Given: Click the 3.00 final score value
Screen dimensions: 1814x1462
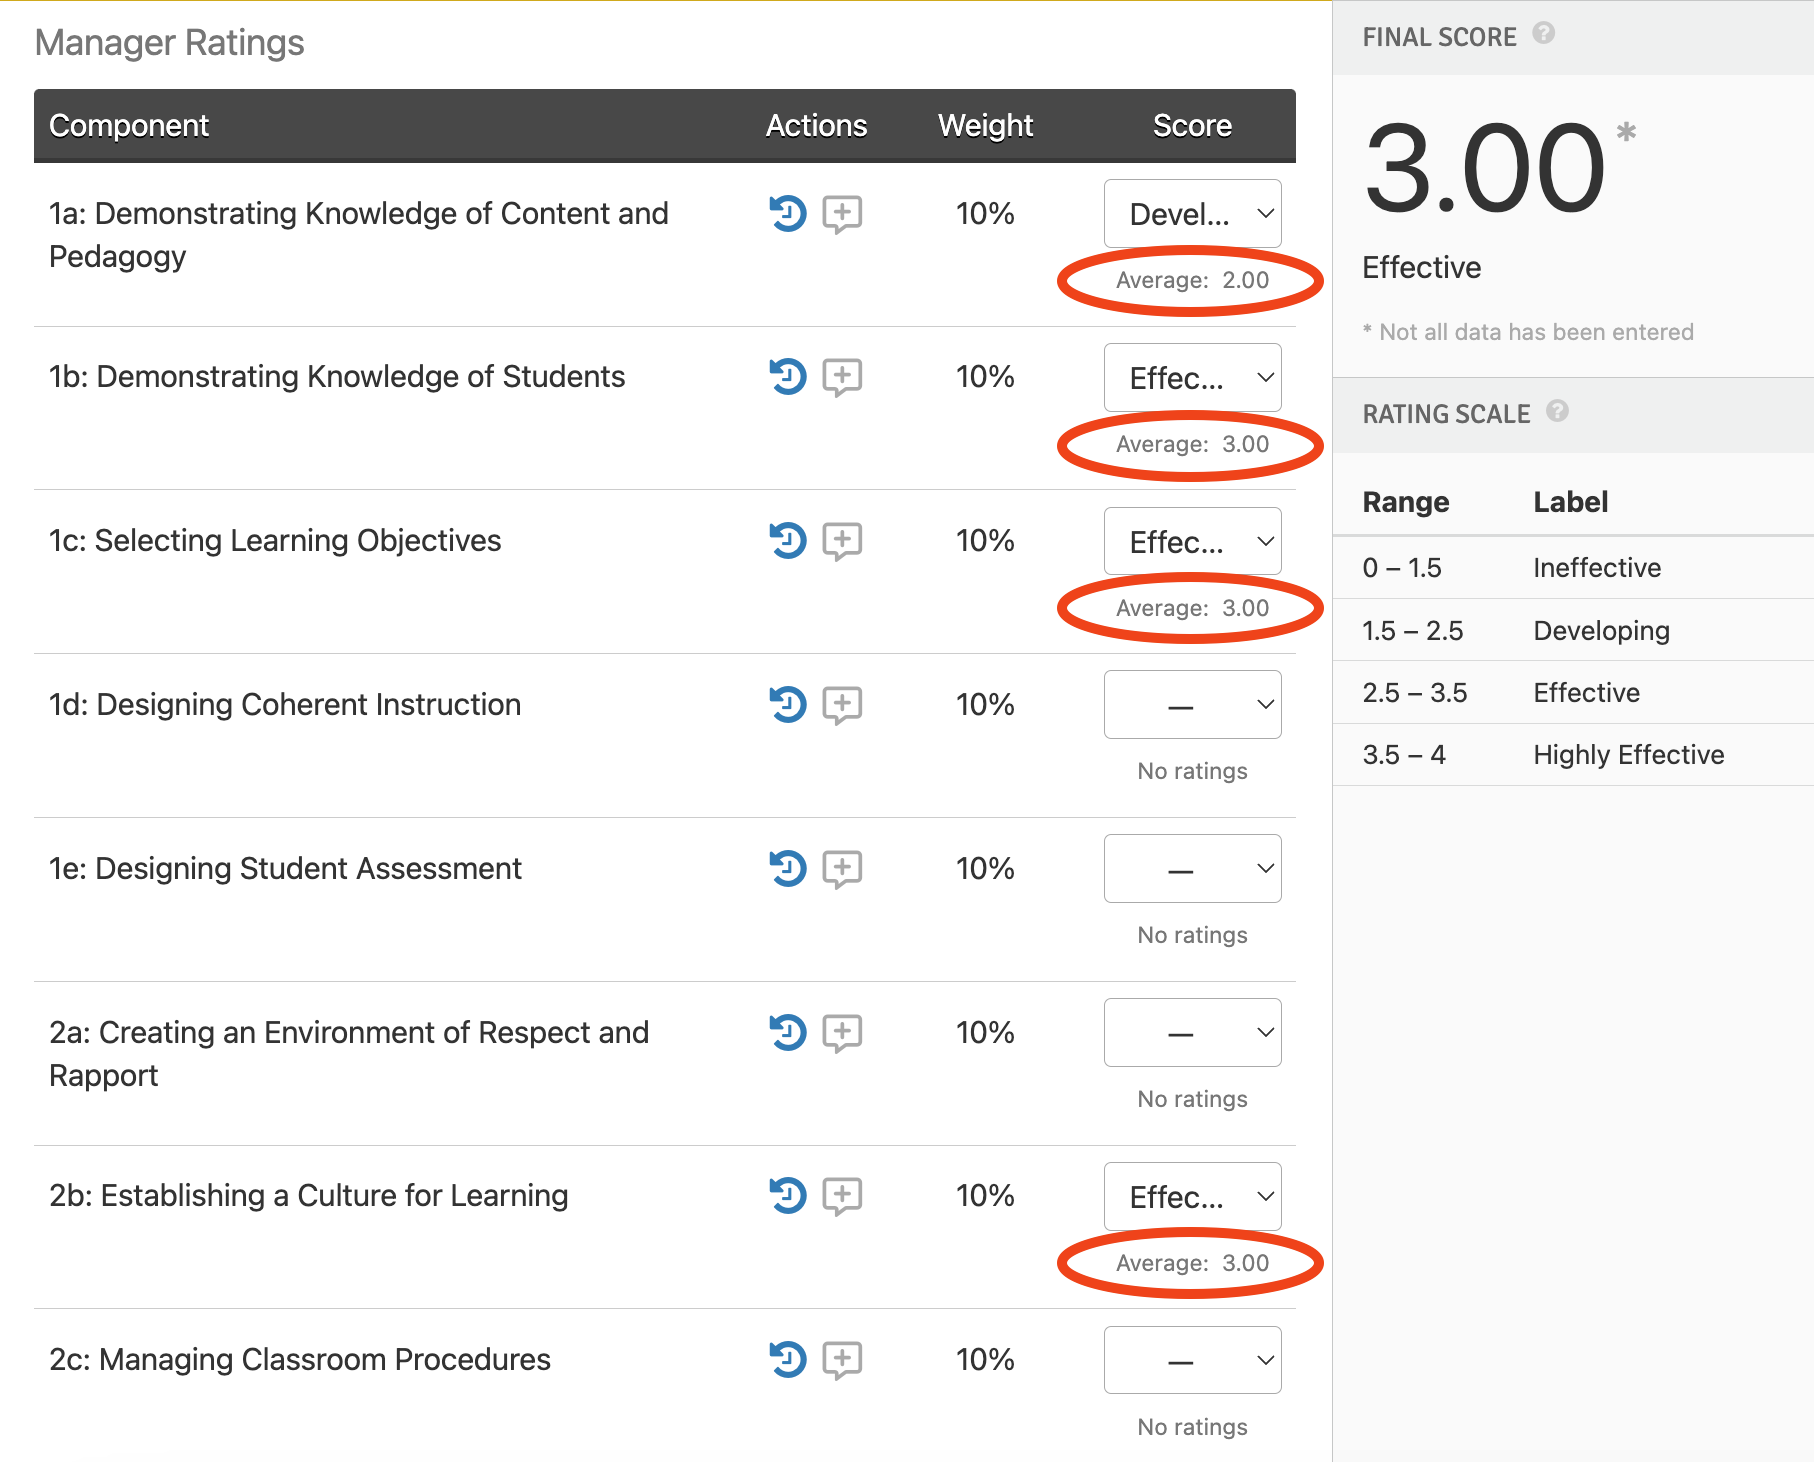Looking at the screenshot, I should click(x=1484, y=168).
